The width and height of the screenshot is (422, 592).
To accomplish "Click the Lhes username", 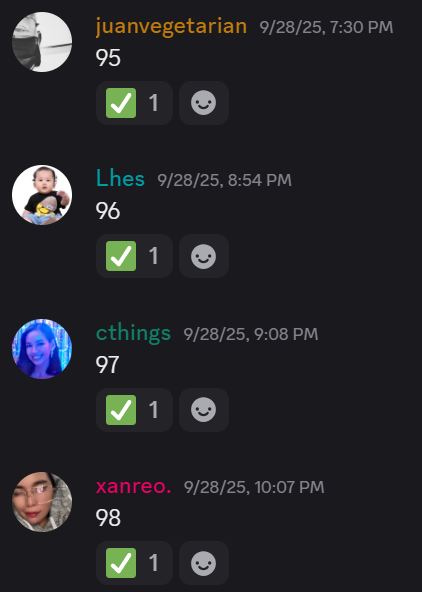I will point(120,178).
